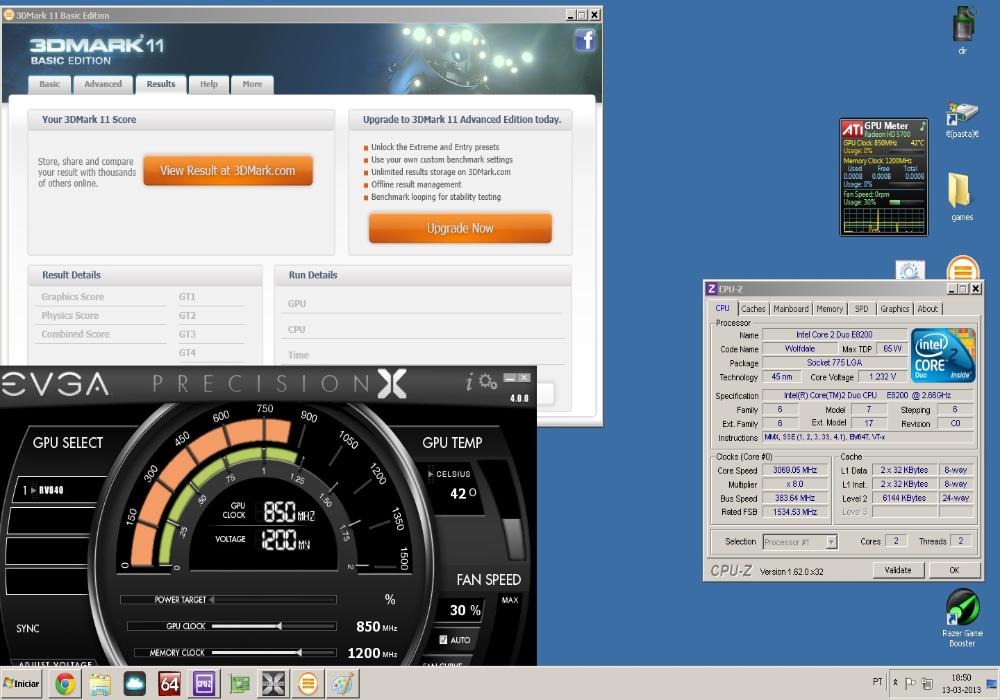Open the Help tab in 3DMark
This screenshot has height=700, width=1000.
[x=209, y=84]
